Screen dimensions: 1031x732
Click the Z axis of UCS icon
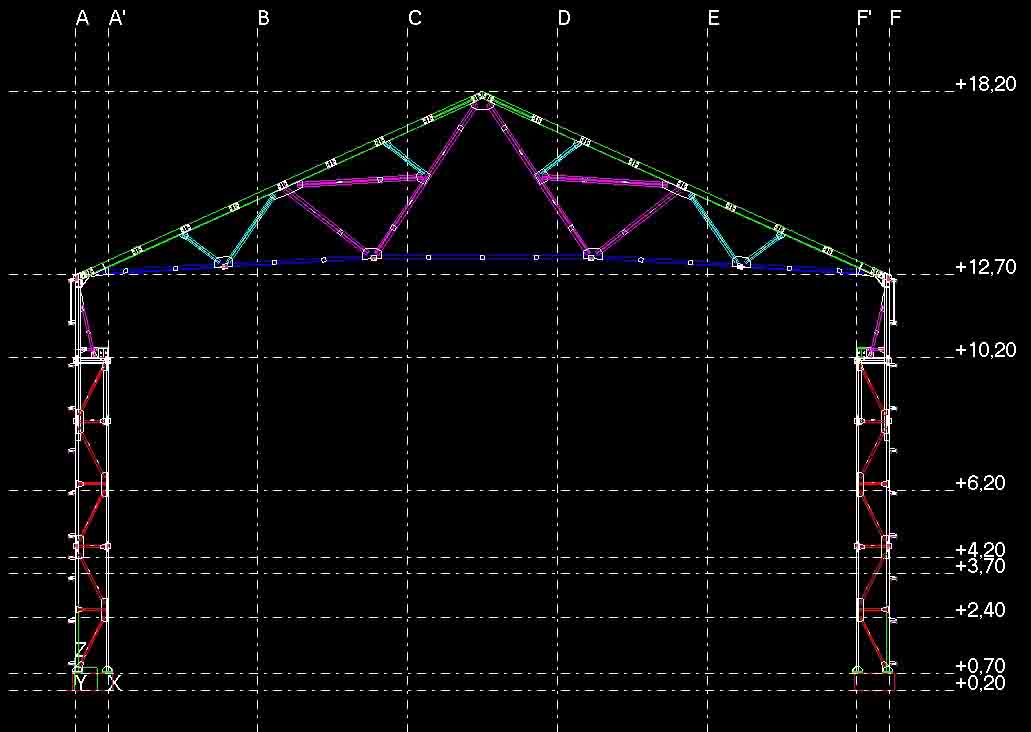pyautogui.click(x=80, y=651)
